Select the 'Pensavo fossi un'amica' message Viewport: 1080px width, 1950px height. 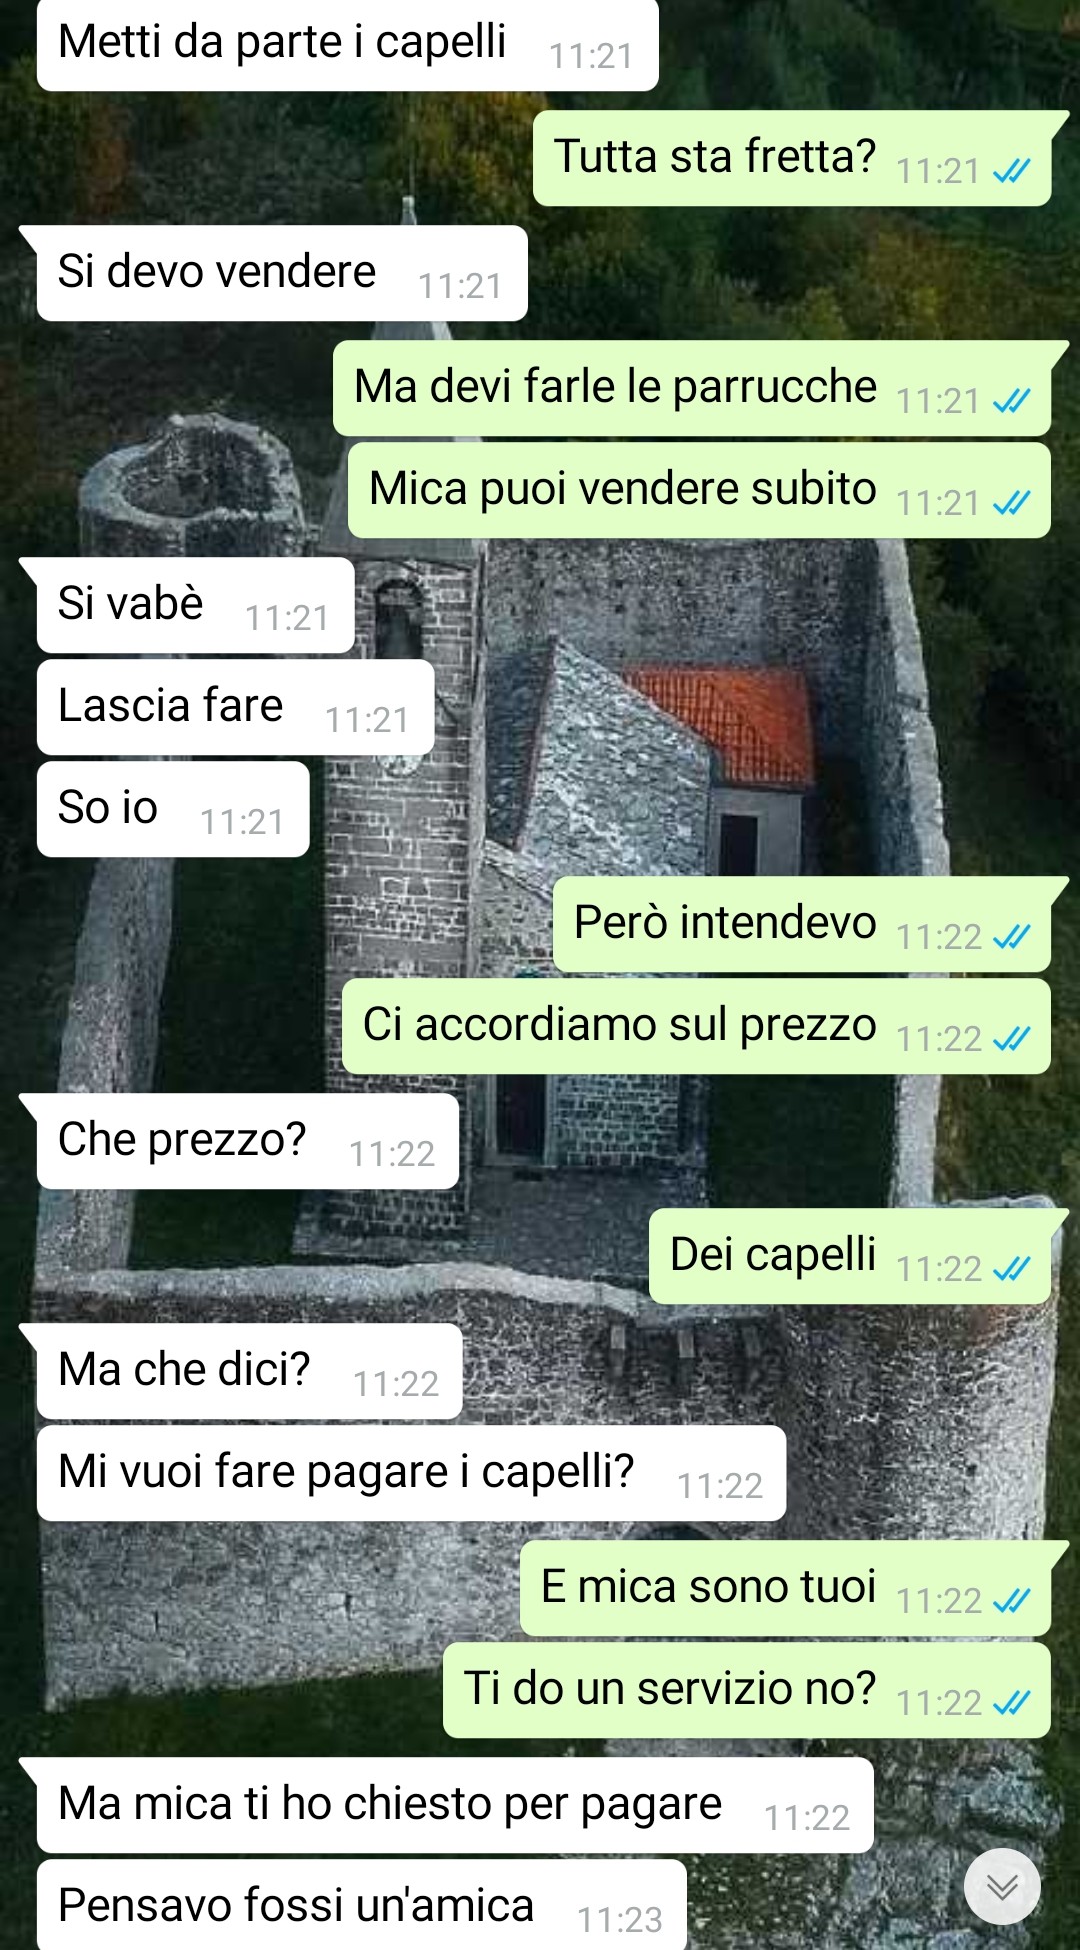(x=361, y=1905)
